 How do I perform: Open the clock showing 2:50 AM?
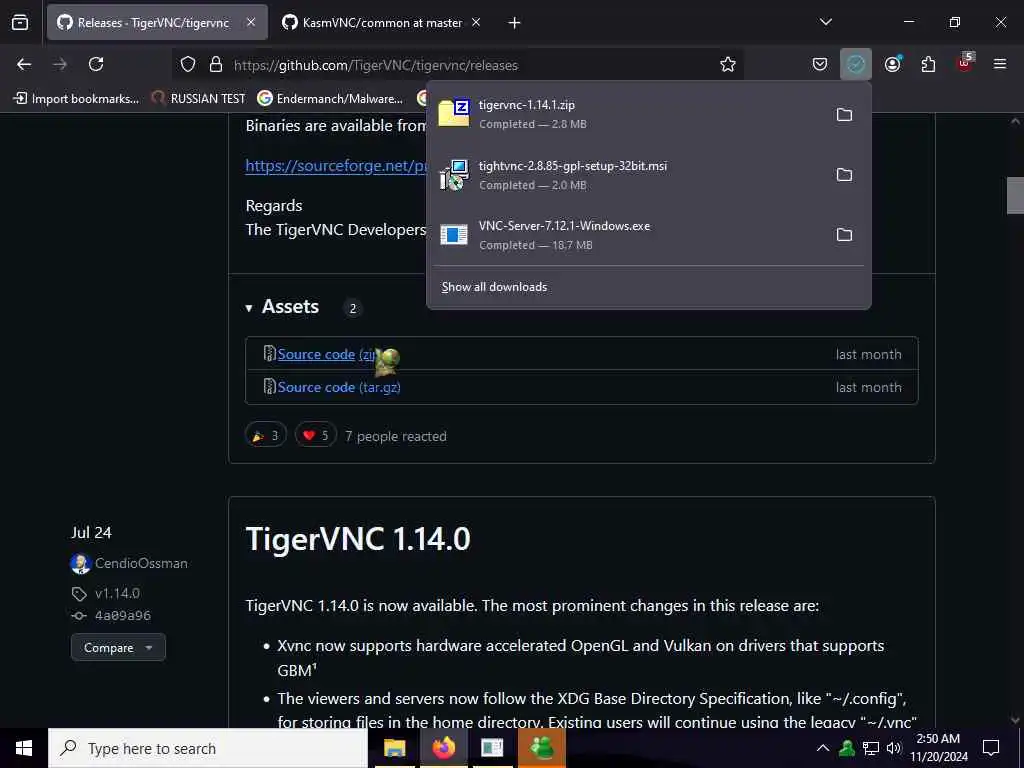click(x=938, y=748)
